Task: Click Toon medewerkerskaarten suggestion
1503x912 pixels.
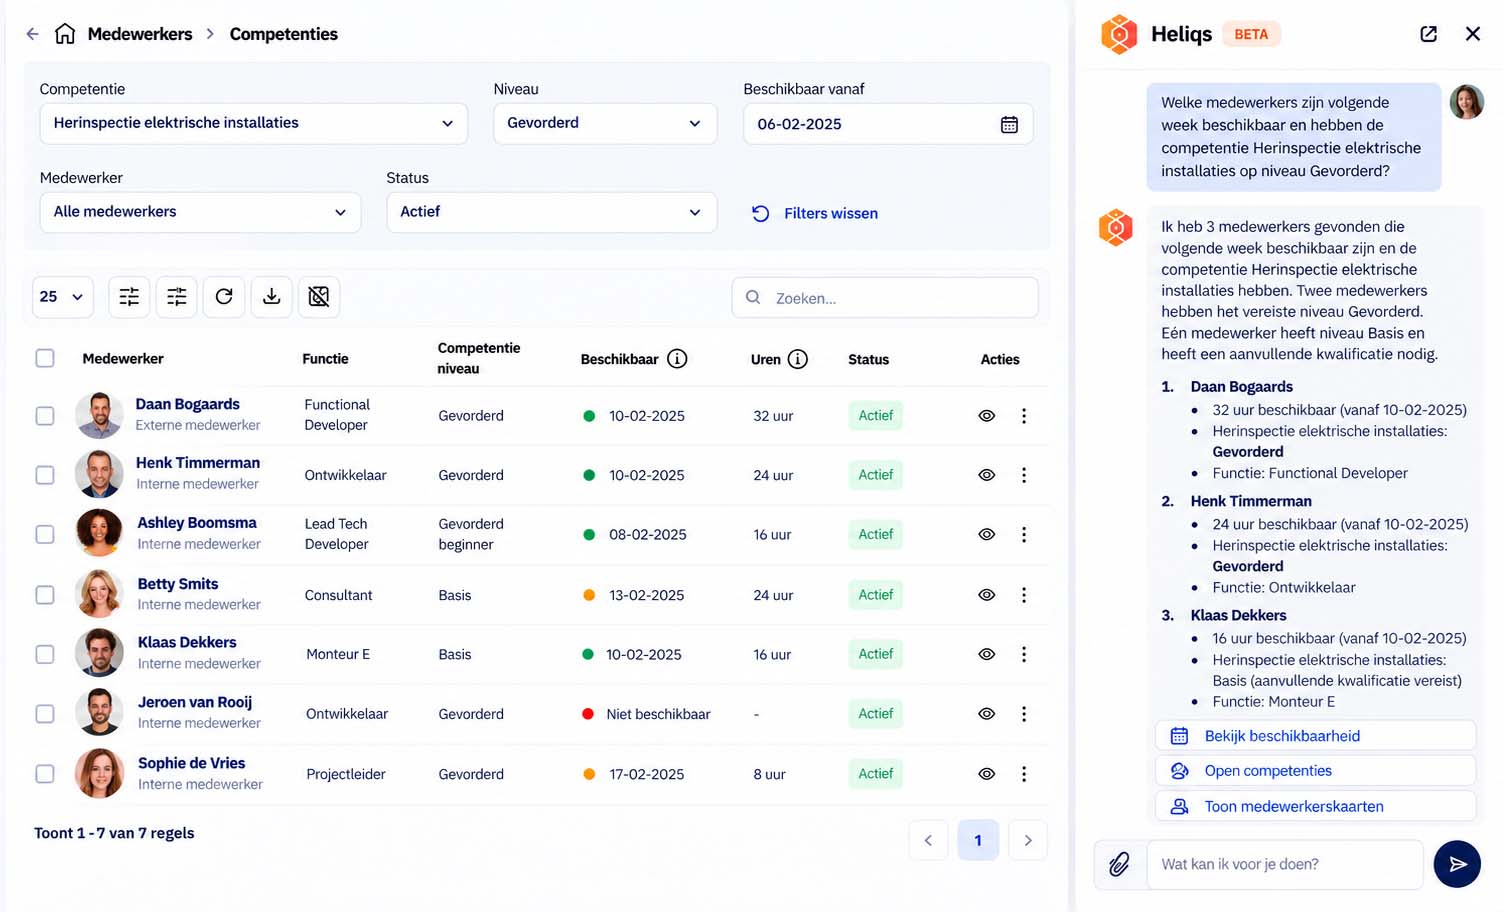Action: coord(1315,806)
